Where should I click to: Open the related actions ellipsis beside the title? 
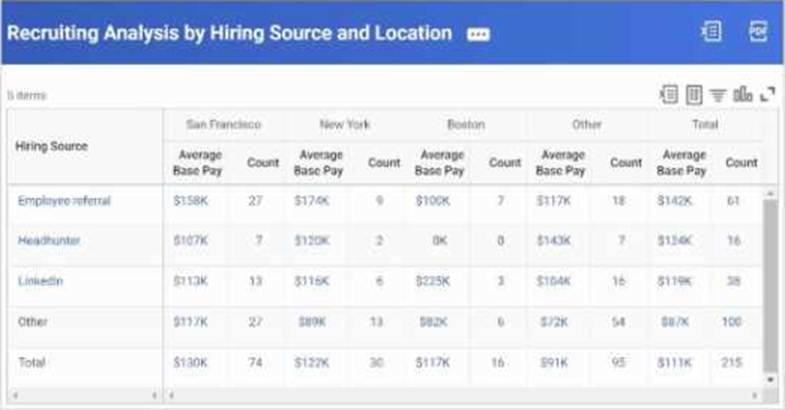tap(478, 34)
